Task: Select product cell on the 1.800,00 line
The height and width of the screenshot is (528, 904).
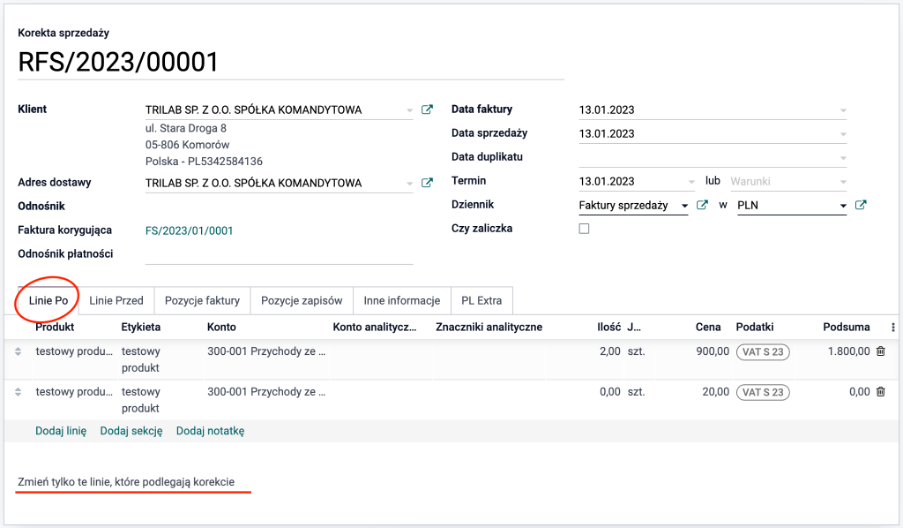Action: tap(74, 351)
